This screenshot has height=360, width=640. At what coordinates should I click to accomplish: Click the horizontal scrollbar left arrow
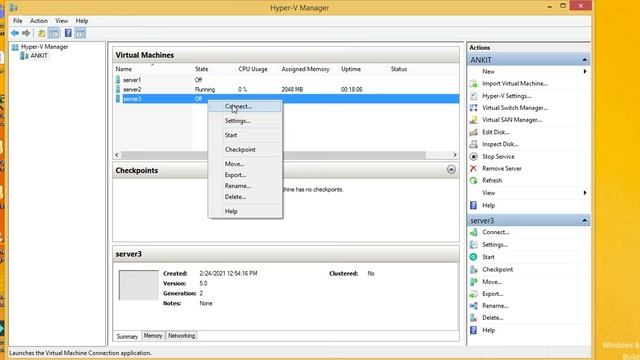[117, 155]
